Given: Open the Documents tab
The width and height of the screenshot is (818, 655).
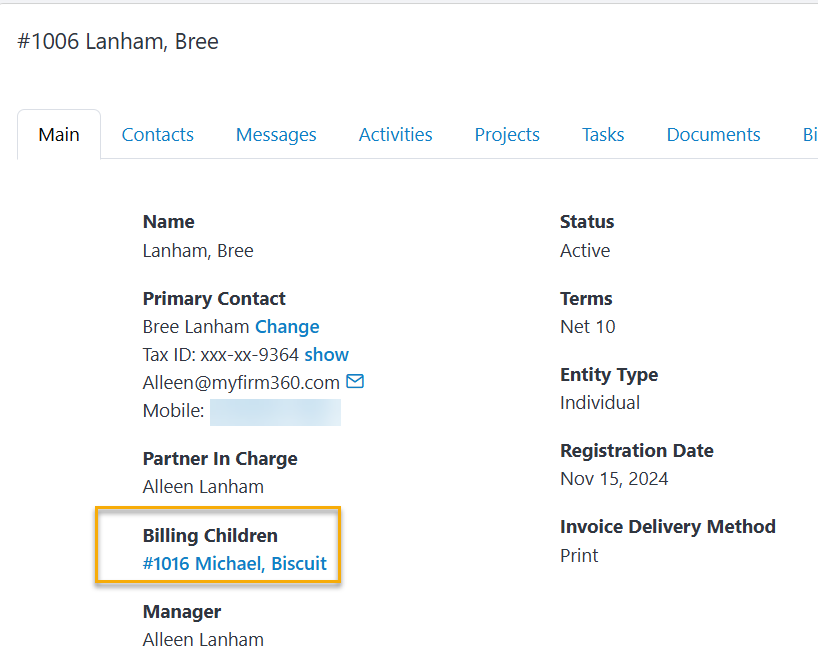Looking at the screenshot, I should (713, 134).
